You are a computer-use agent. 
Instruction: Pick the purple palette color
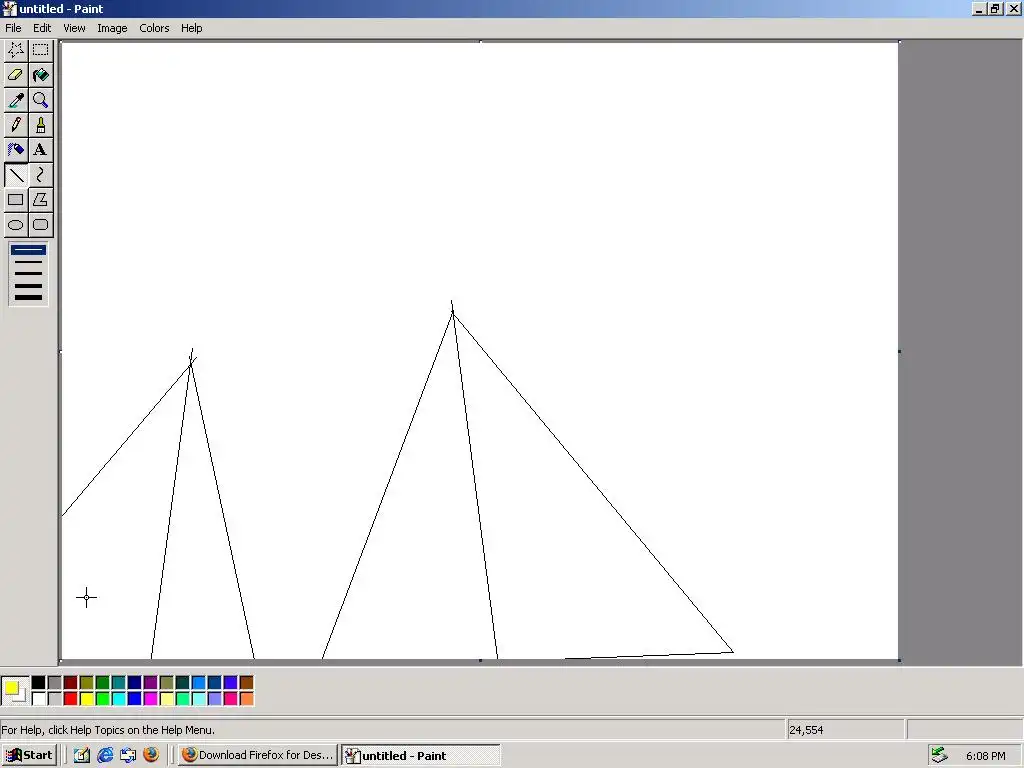tap(150, 683)
